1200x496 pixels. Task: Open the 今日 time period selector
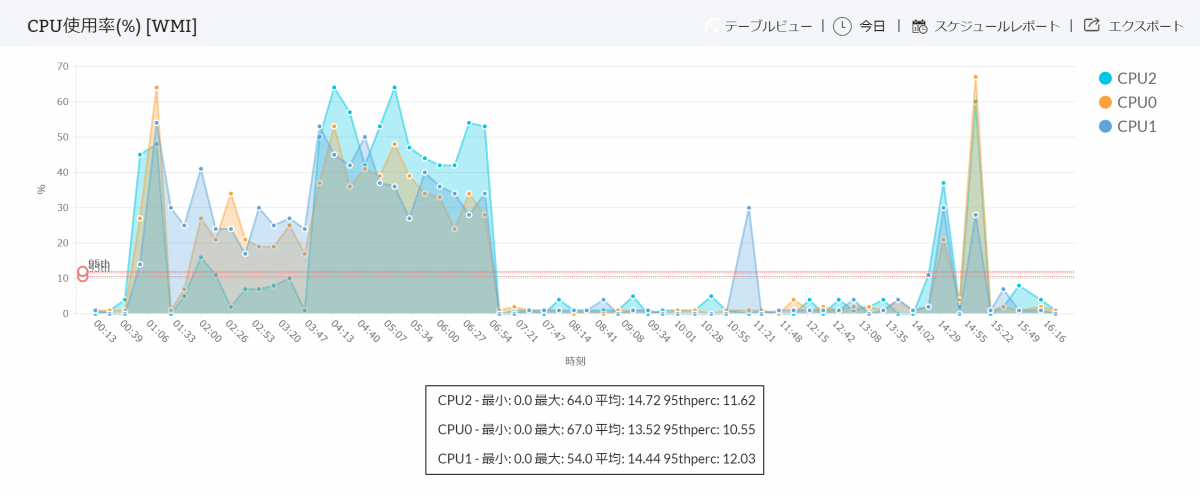point(873,26)
